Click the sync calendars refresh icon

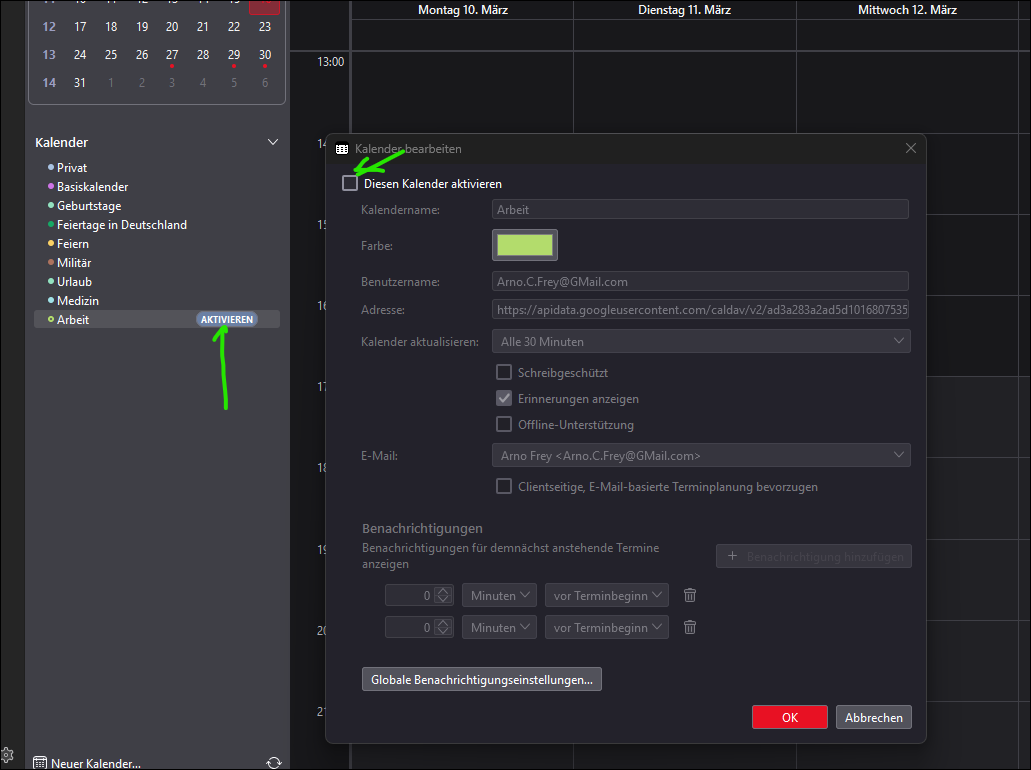click(274, 763)
